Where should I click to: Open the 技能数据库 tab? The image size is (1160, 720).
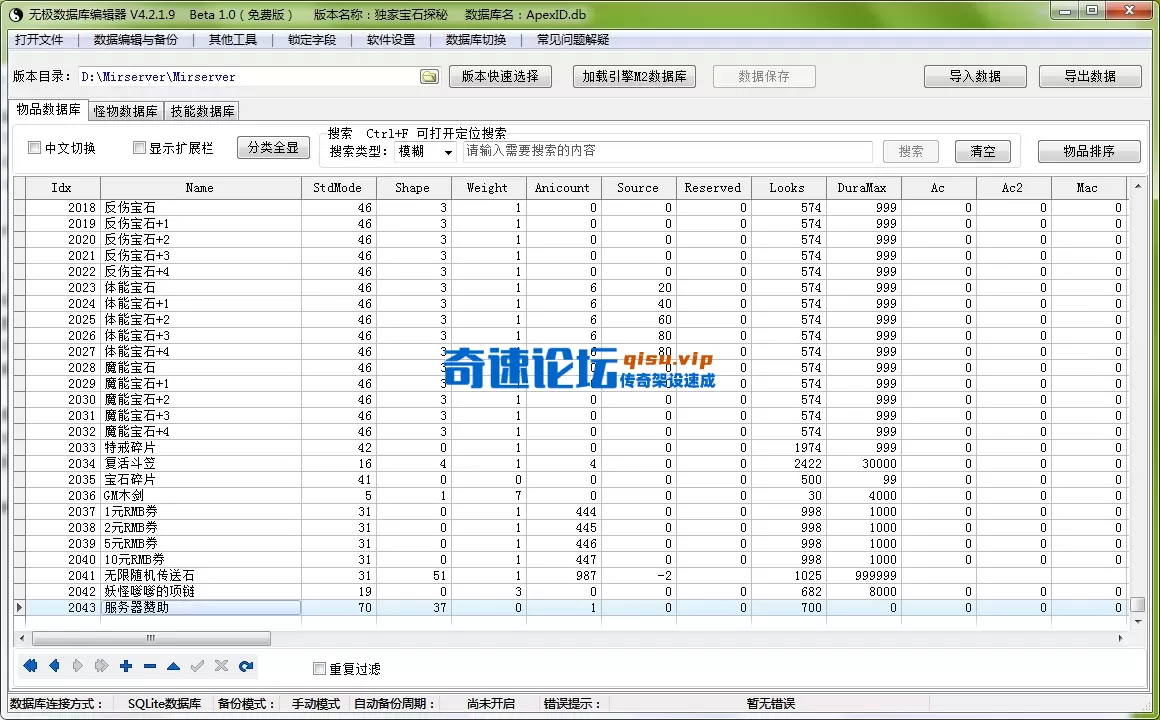(x=203, y=111)
